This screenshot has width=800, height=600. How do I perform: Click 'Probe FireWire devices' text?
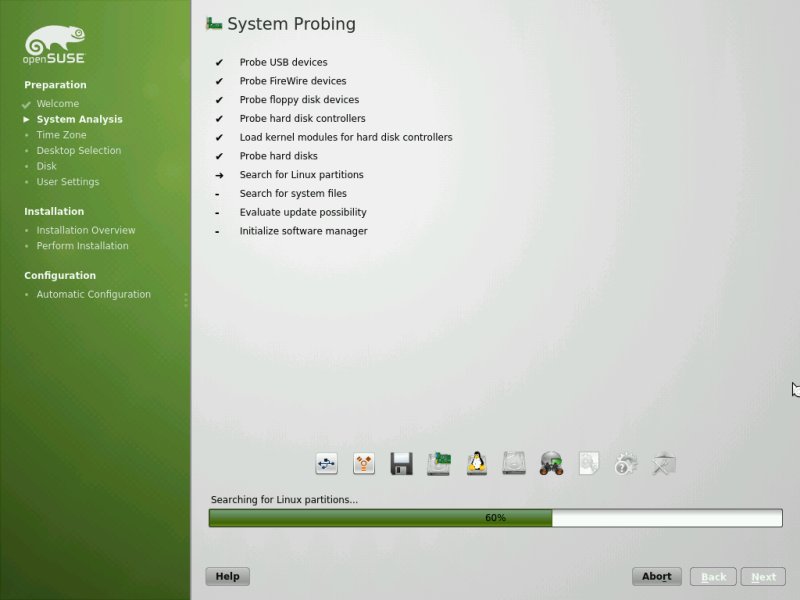pos(293,81)
